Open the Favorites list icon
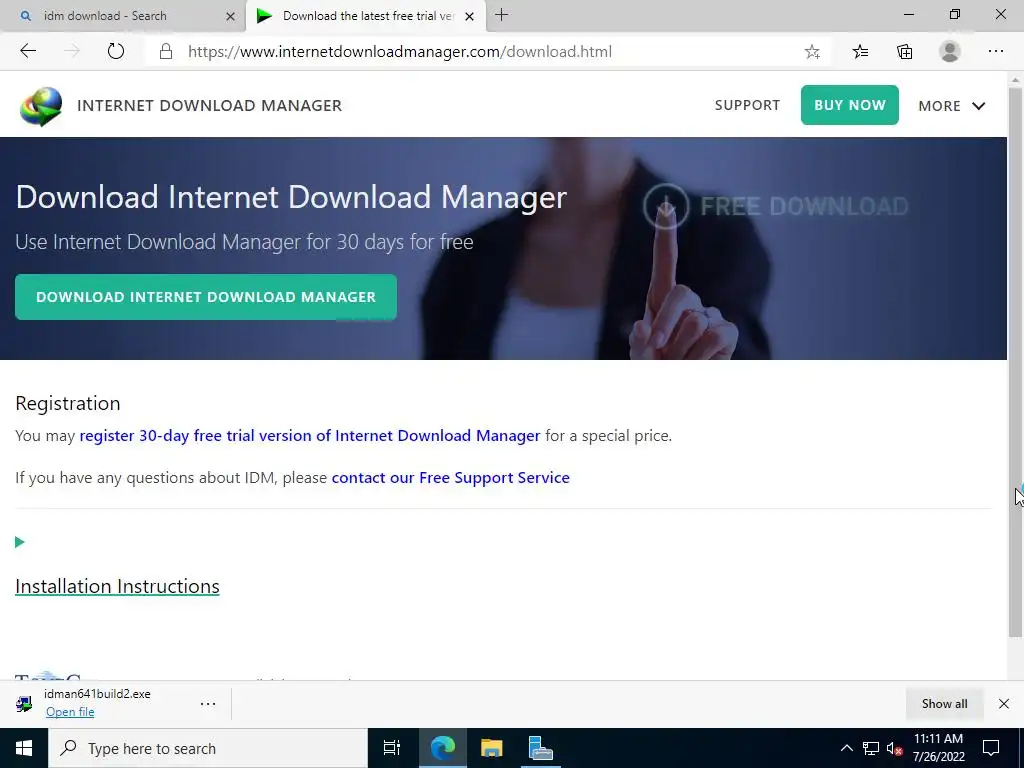 pos(860,52)
